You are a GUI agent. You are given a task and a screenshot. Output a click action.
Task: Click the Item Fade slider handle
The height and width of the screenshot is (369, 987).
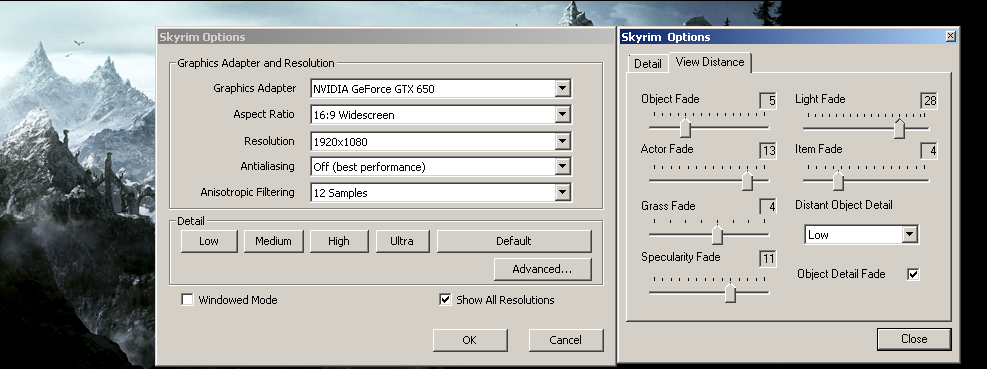tap(838, 181)
